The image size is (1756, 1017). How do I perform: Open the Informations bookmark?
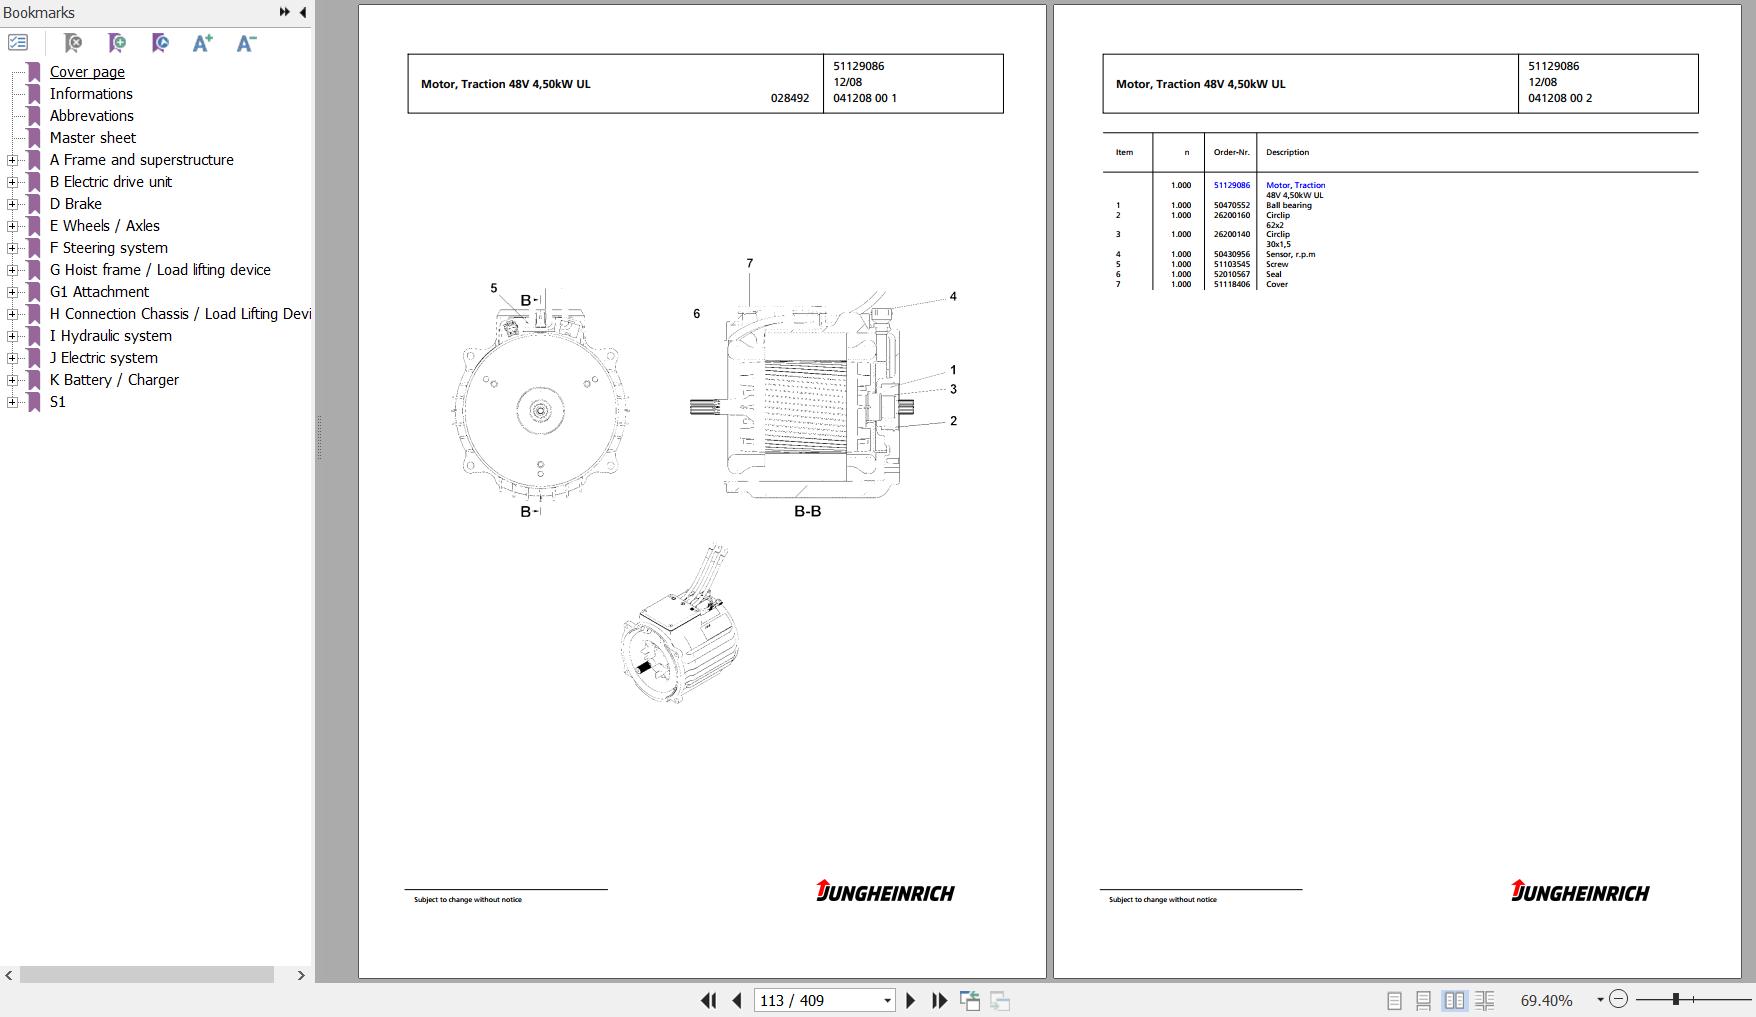(x=91, y=94)
